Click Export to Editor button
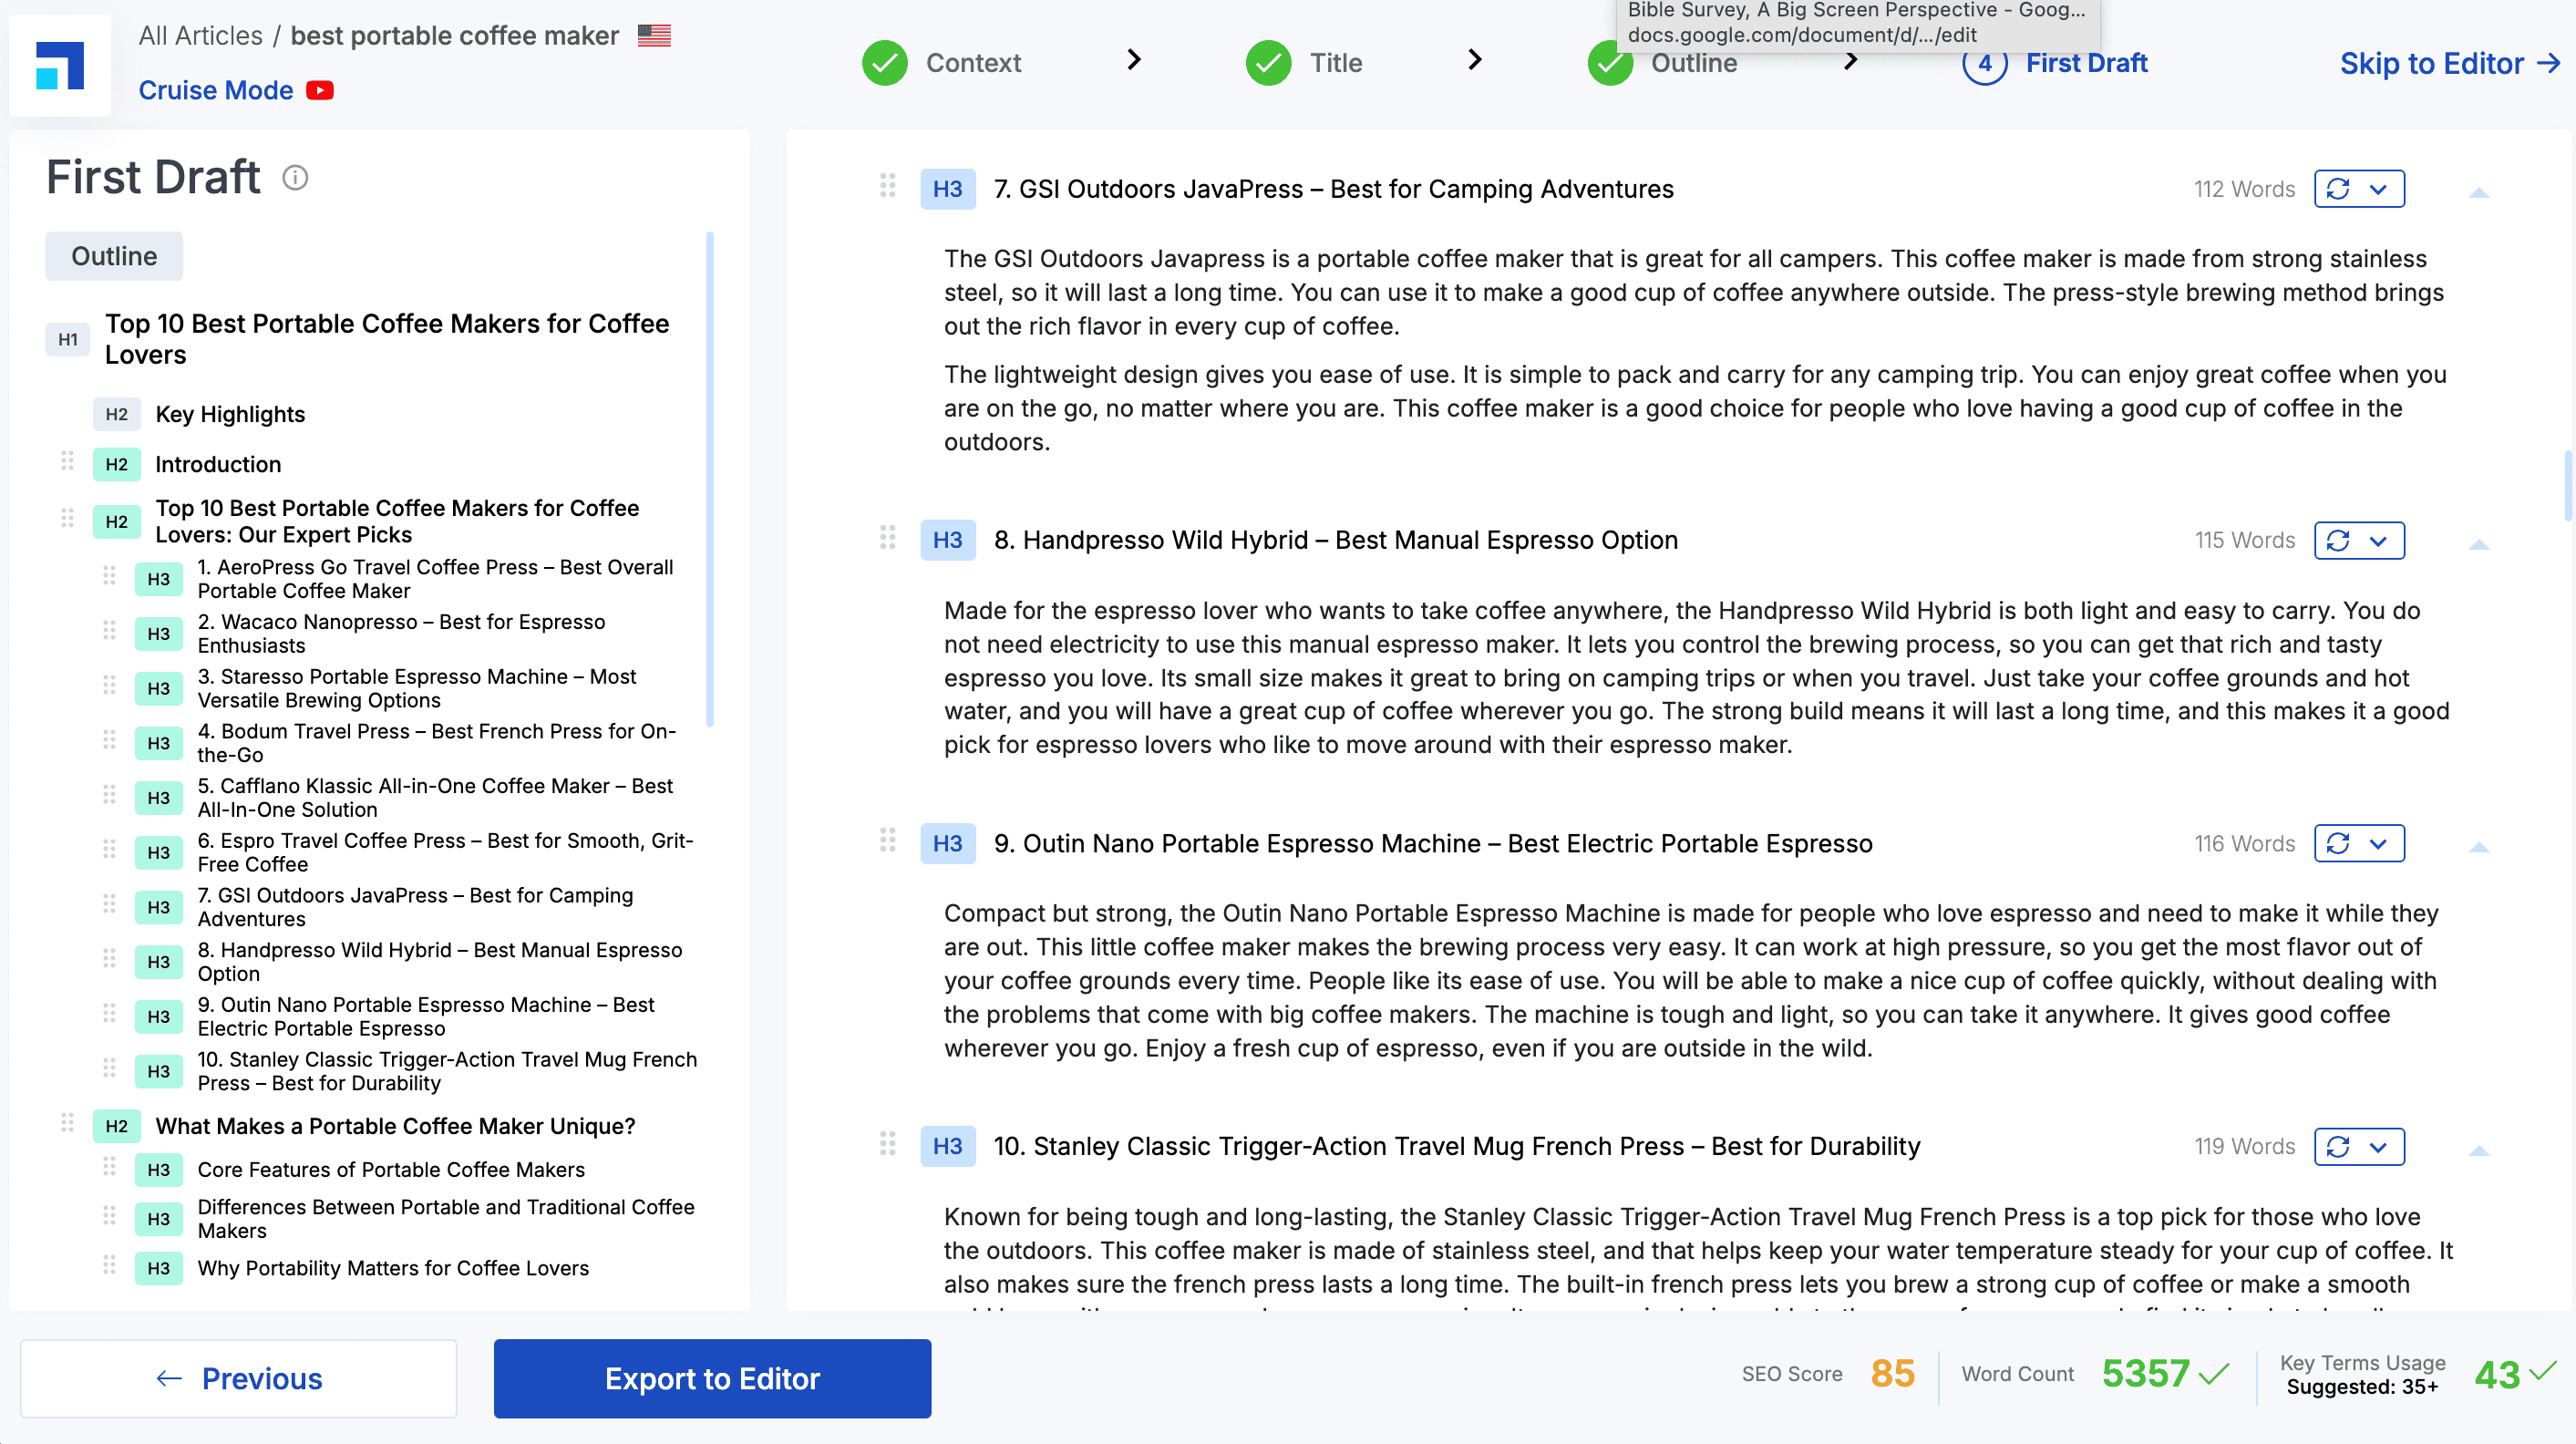The width and height of the screenshot is (2576, 1444). [x=712, y=1378]
